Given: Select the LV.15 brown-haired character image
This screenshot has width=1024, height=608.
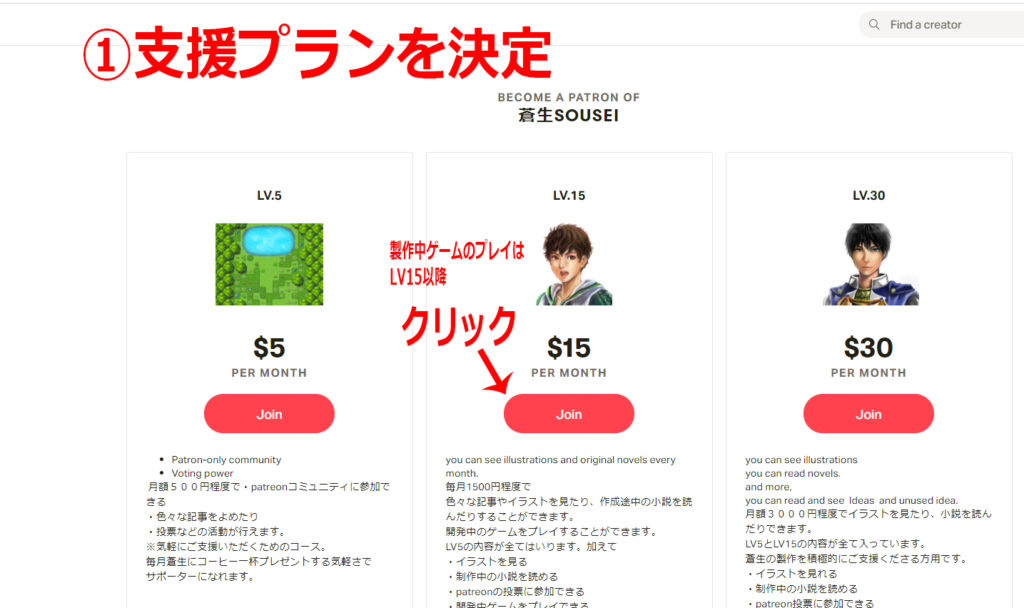Looking at the screenshot, I should (x=574, y=264).
